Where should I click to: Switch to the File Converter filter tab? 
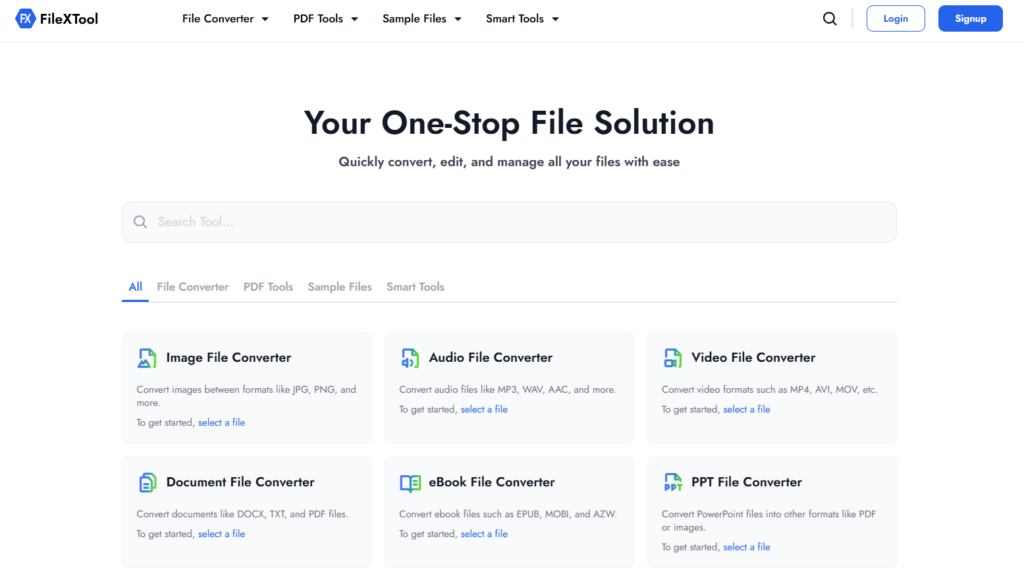pos(192,286)
